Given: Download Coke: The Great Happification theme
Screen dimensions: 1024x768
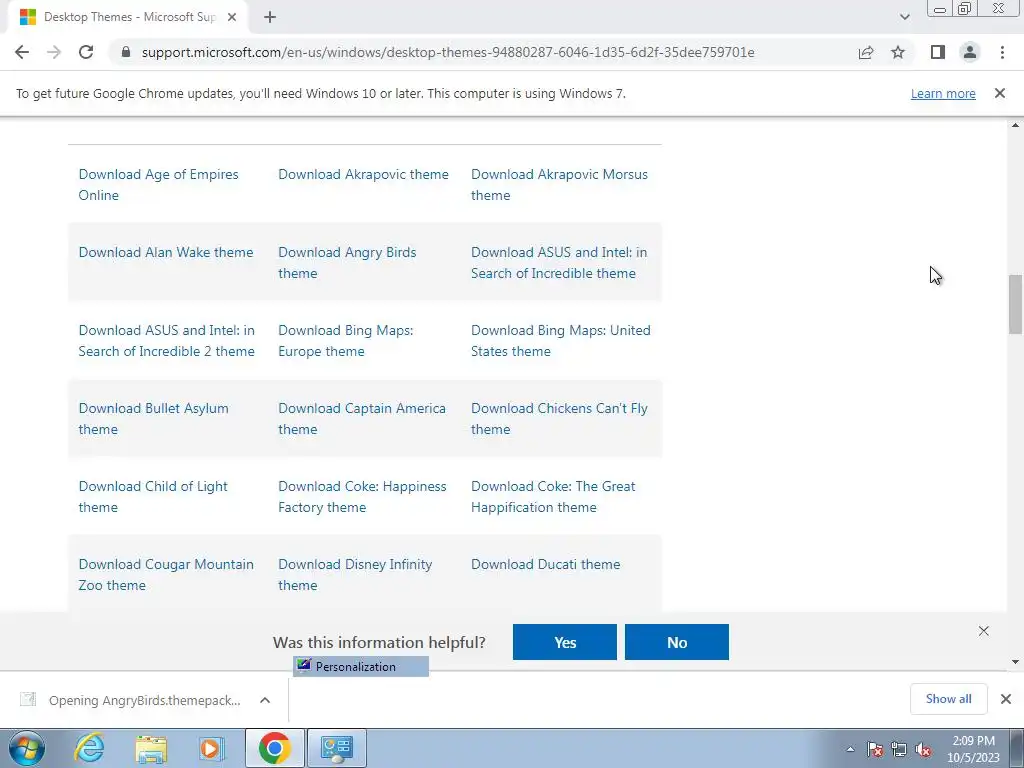Looking at the screenshot, I should pyautogui.click(x=553, y=496).
